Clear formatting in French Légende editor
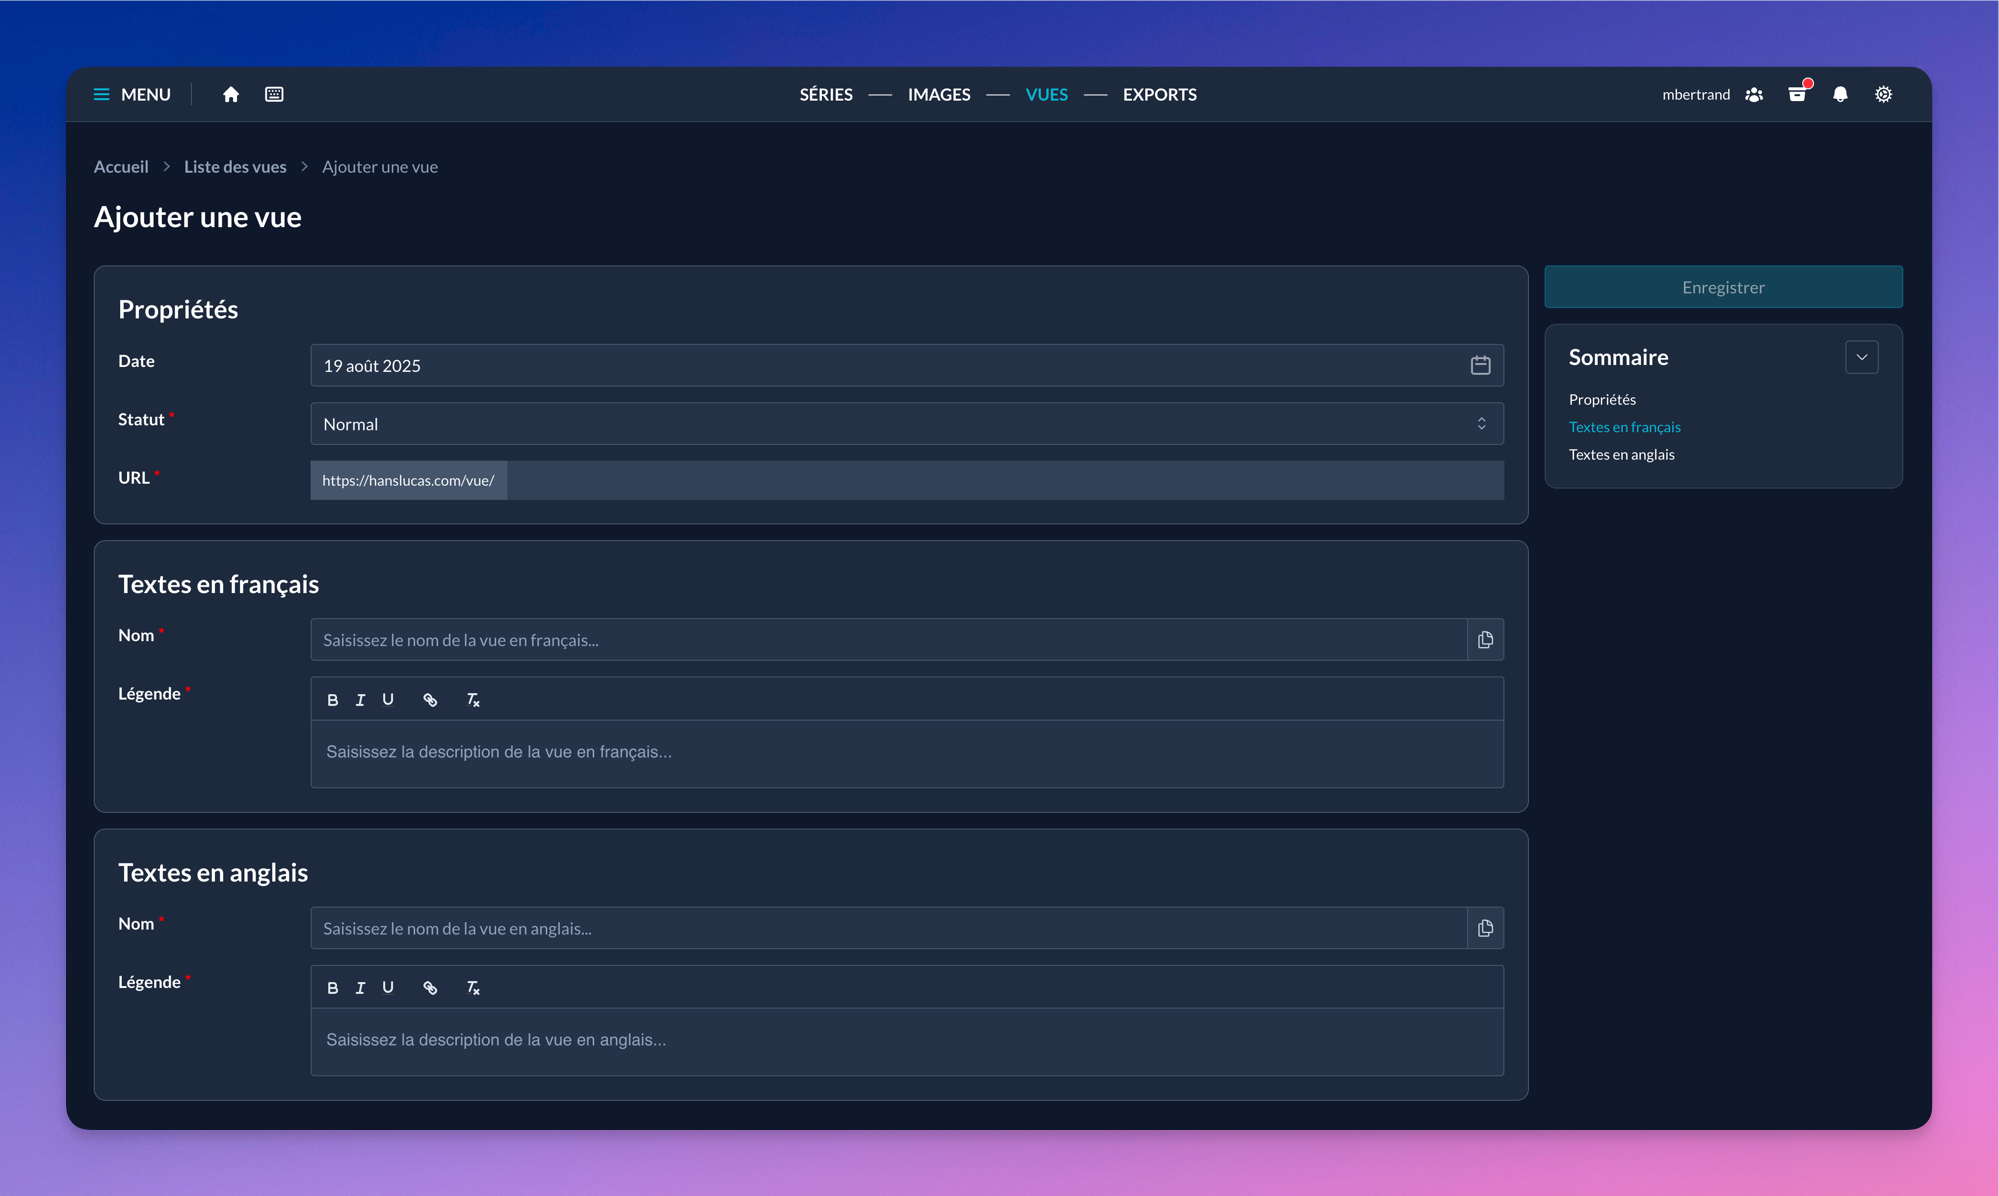Image resolution: width=1999 pixels, height=1196 pixels. 473,700
